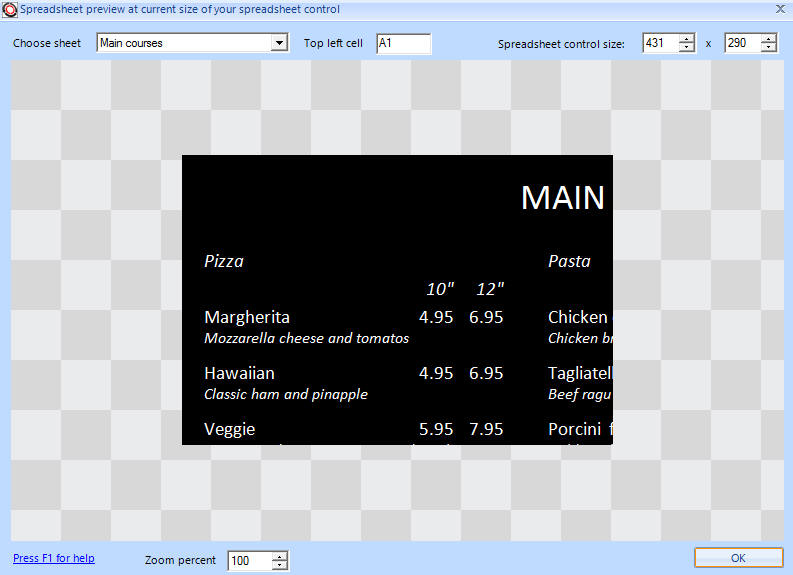Click Veggie price 5.95
Image resolution: width=793 pixels, height=575 pixels.
coord(436,429)
